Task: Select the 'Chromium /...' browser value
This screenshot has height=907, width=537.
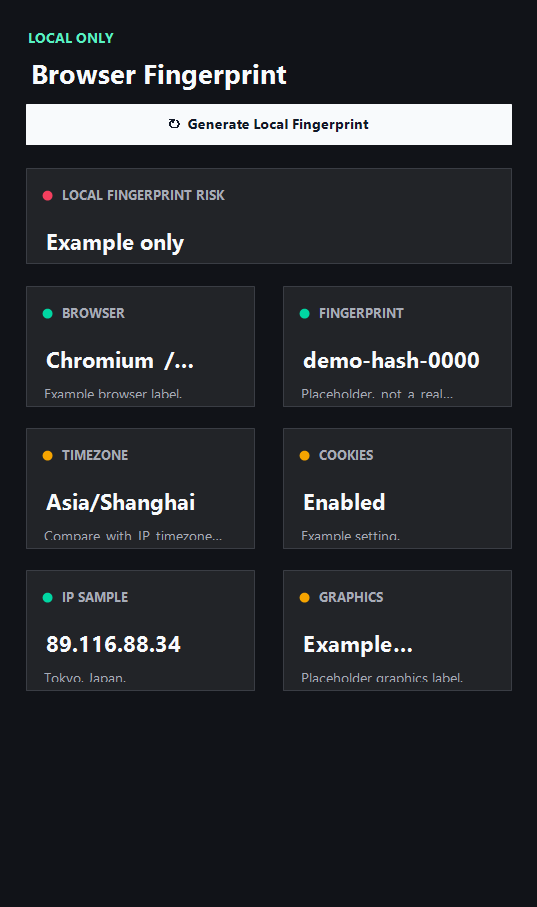Action: [x=120, y=360]
